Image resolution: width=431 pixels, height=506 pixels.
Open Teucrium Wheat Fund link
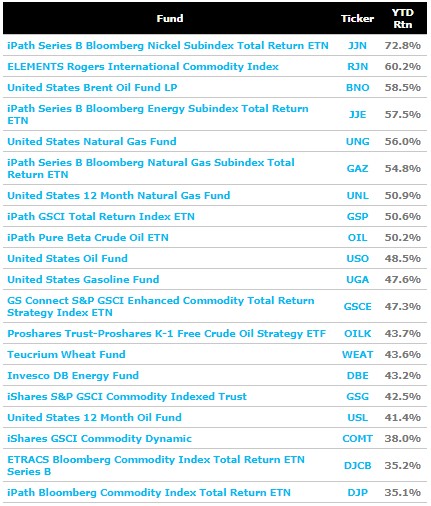[66, 354]
